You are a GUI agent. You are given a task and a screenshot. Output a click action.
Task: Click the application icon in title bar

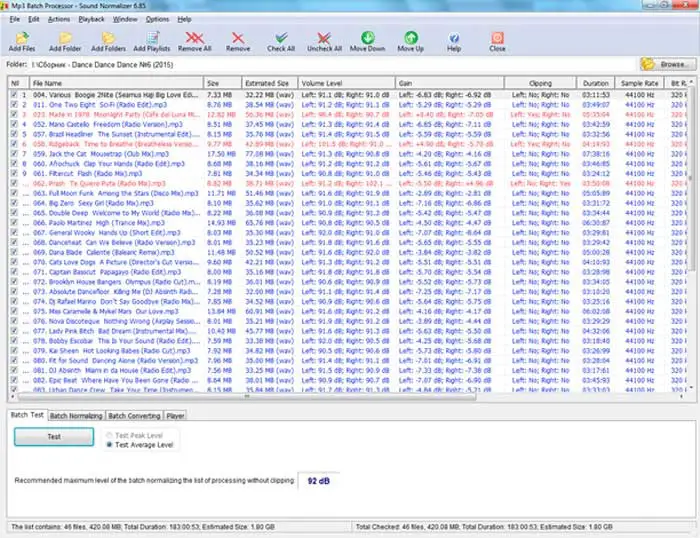tap(4, 5)
